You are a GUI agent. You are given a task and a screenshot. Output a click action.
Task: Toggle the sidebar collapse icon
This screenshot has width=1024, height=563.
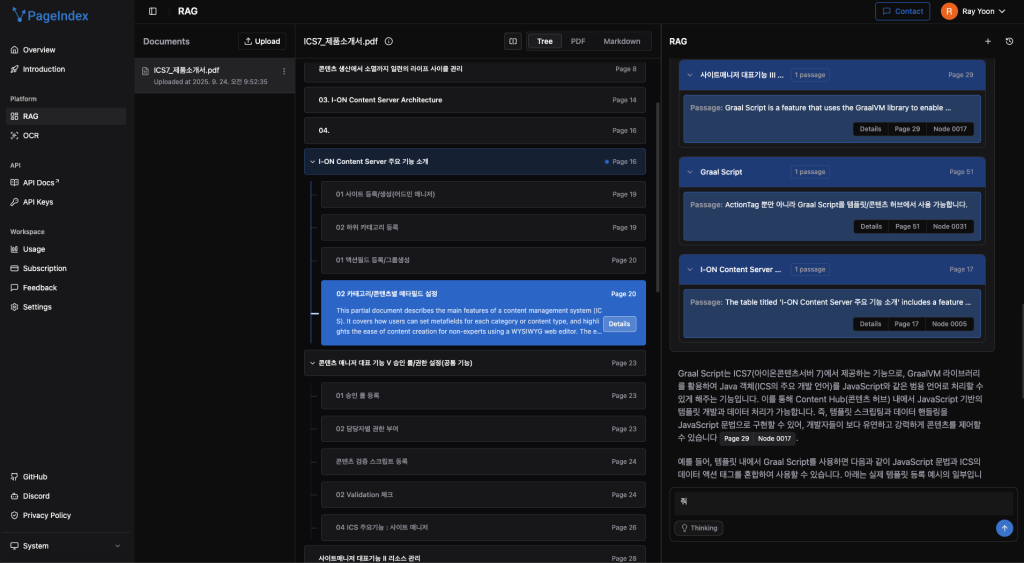point(152,11)
